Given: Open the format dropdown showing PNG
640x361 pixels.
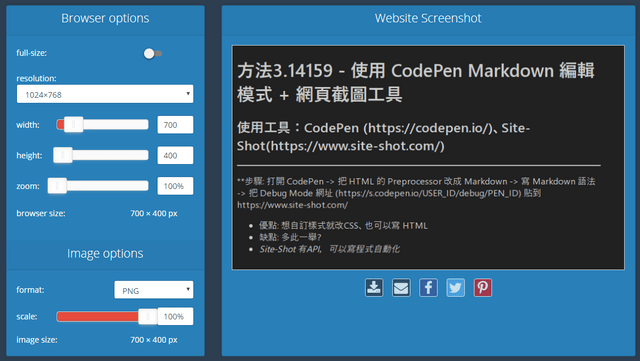Looking at the screenshot, I should point(154,290).
